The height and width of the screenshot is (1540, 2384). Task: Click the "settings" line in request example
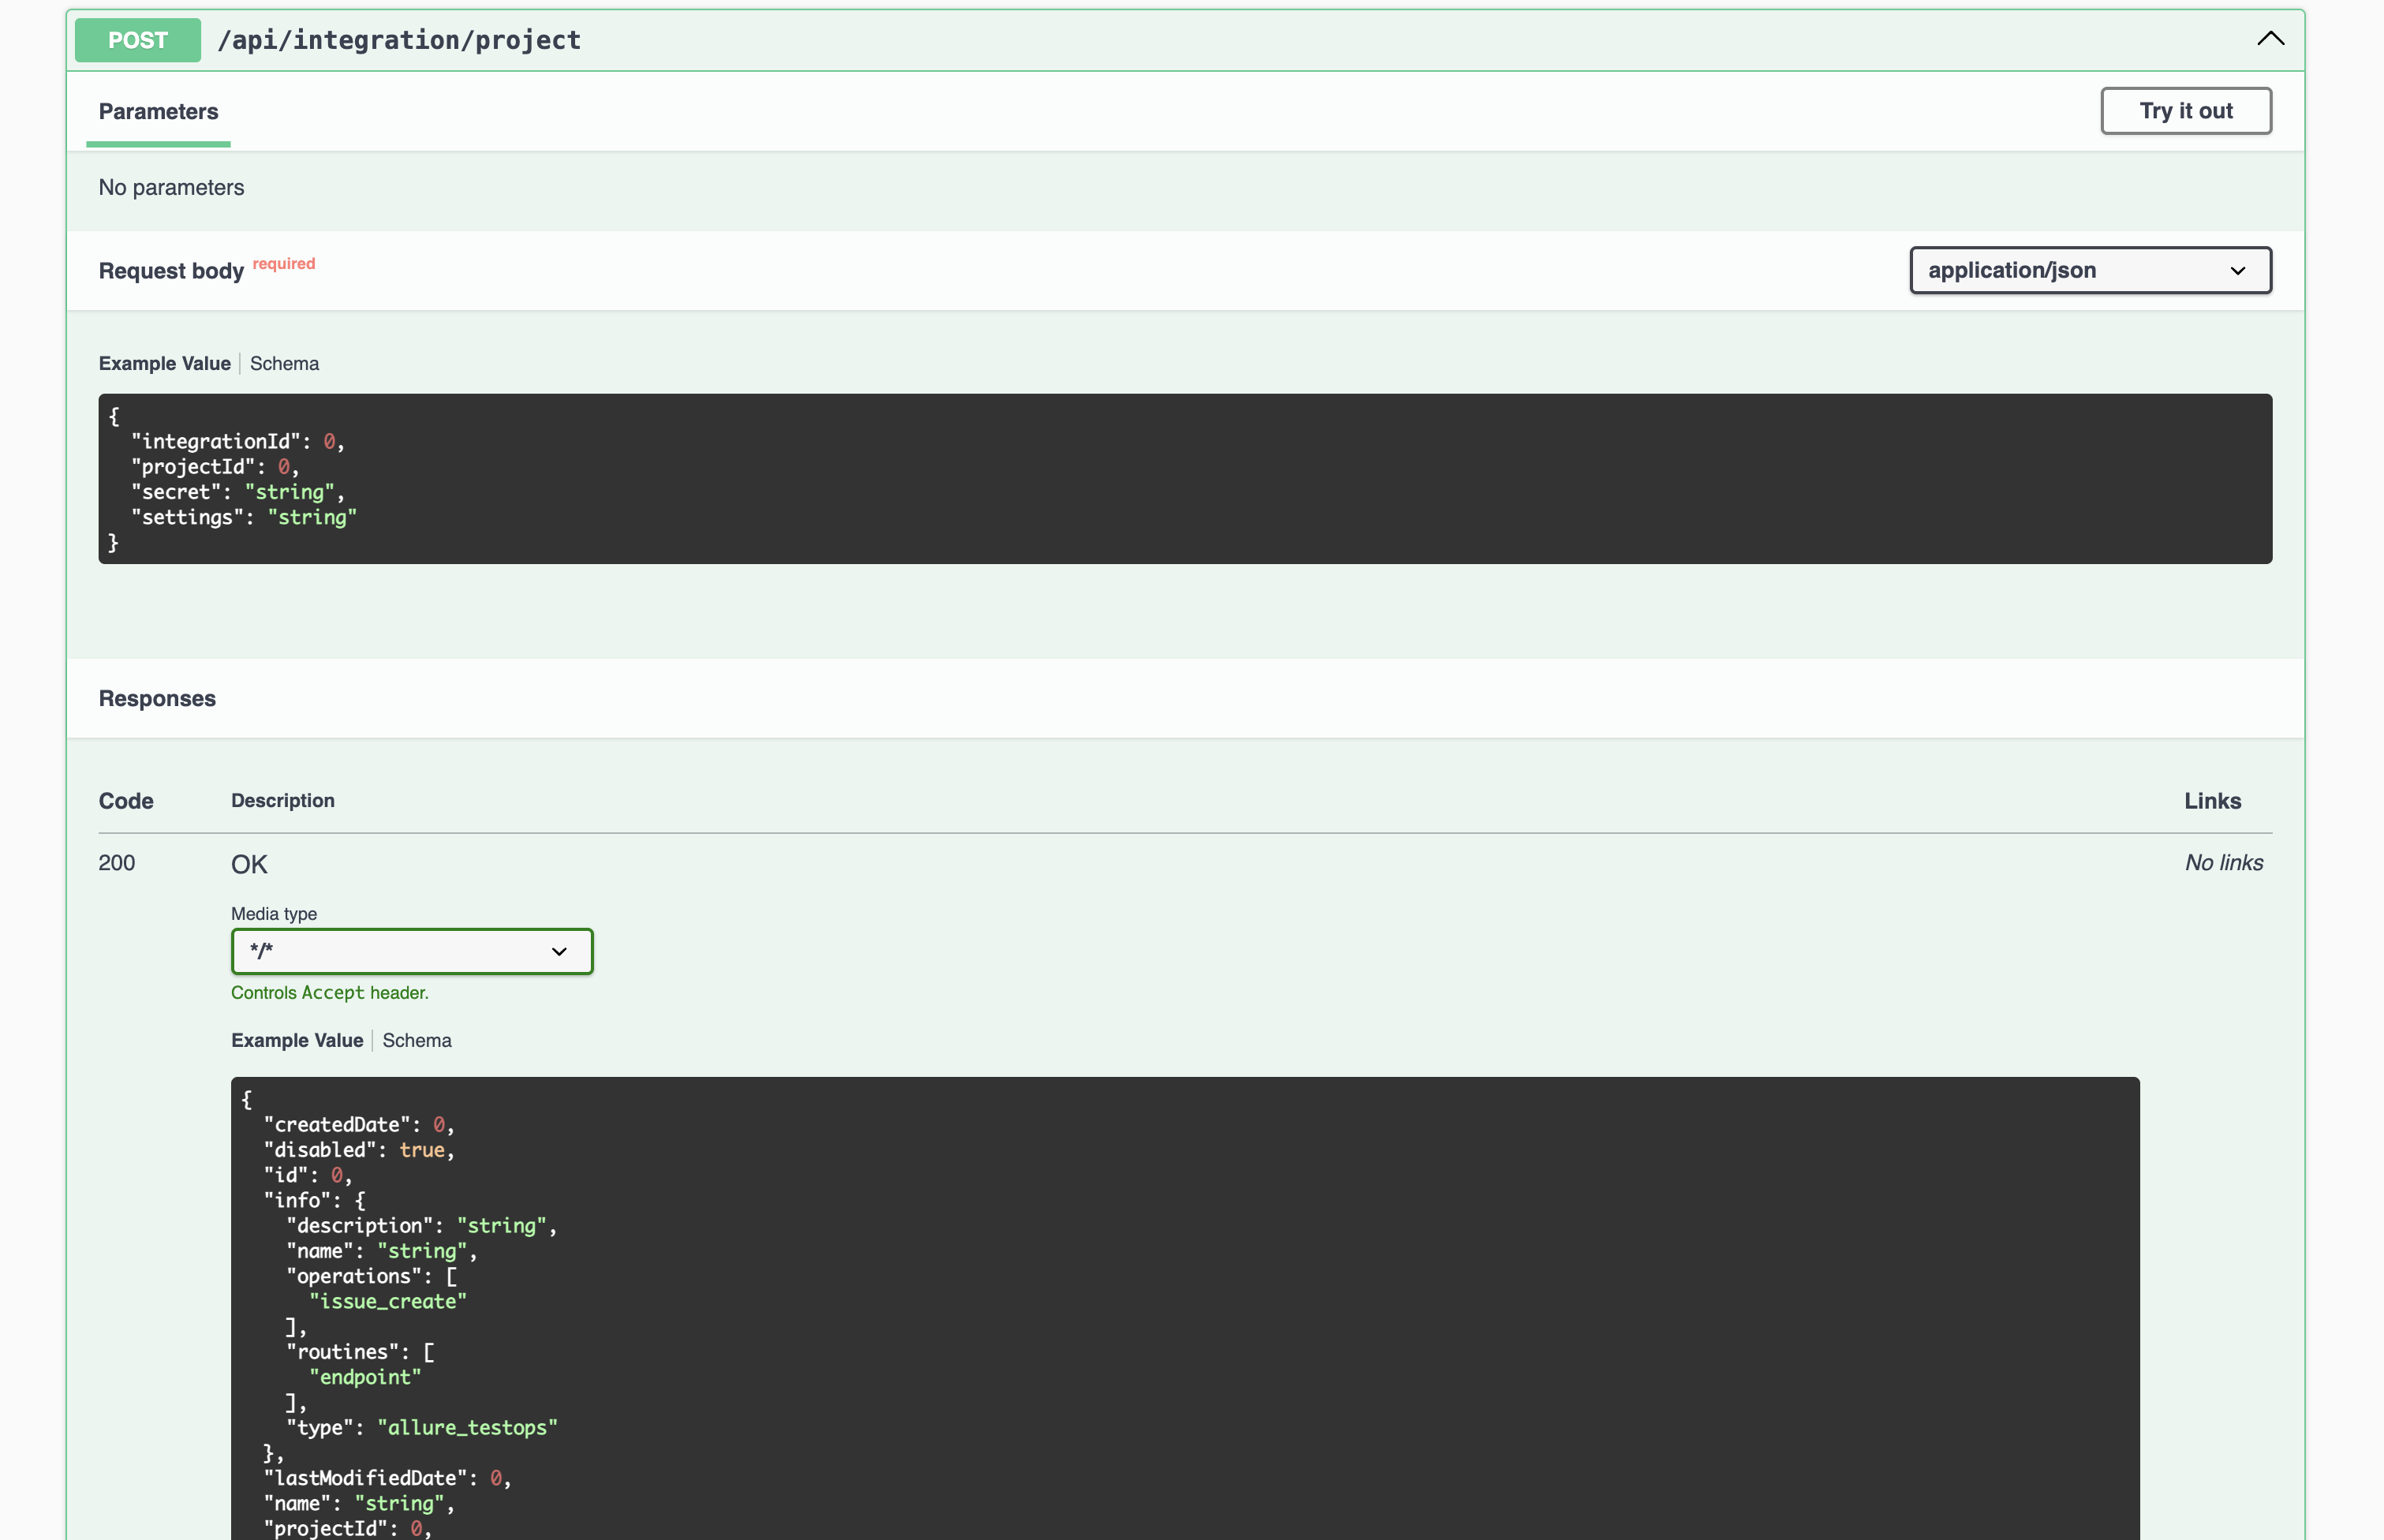[244, 517]
